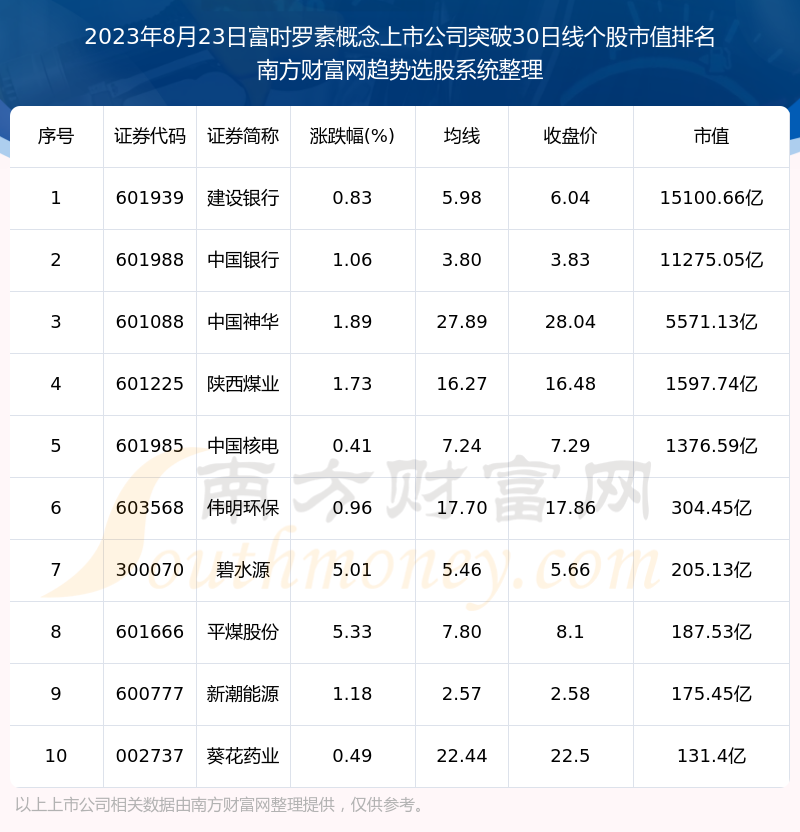The image size is (800, 832).
Task: Select stock code 601939
Action: (x=150, y=198)
